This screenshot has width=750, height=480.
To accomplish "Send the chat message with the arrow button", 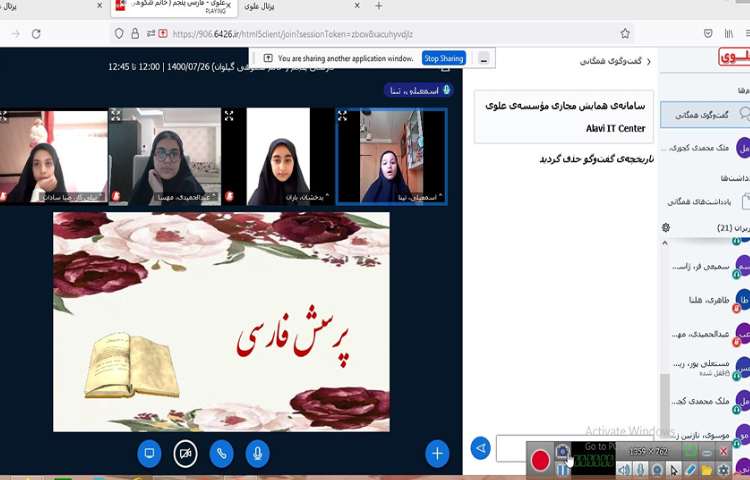I will (x=480, y=448).
